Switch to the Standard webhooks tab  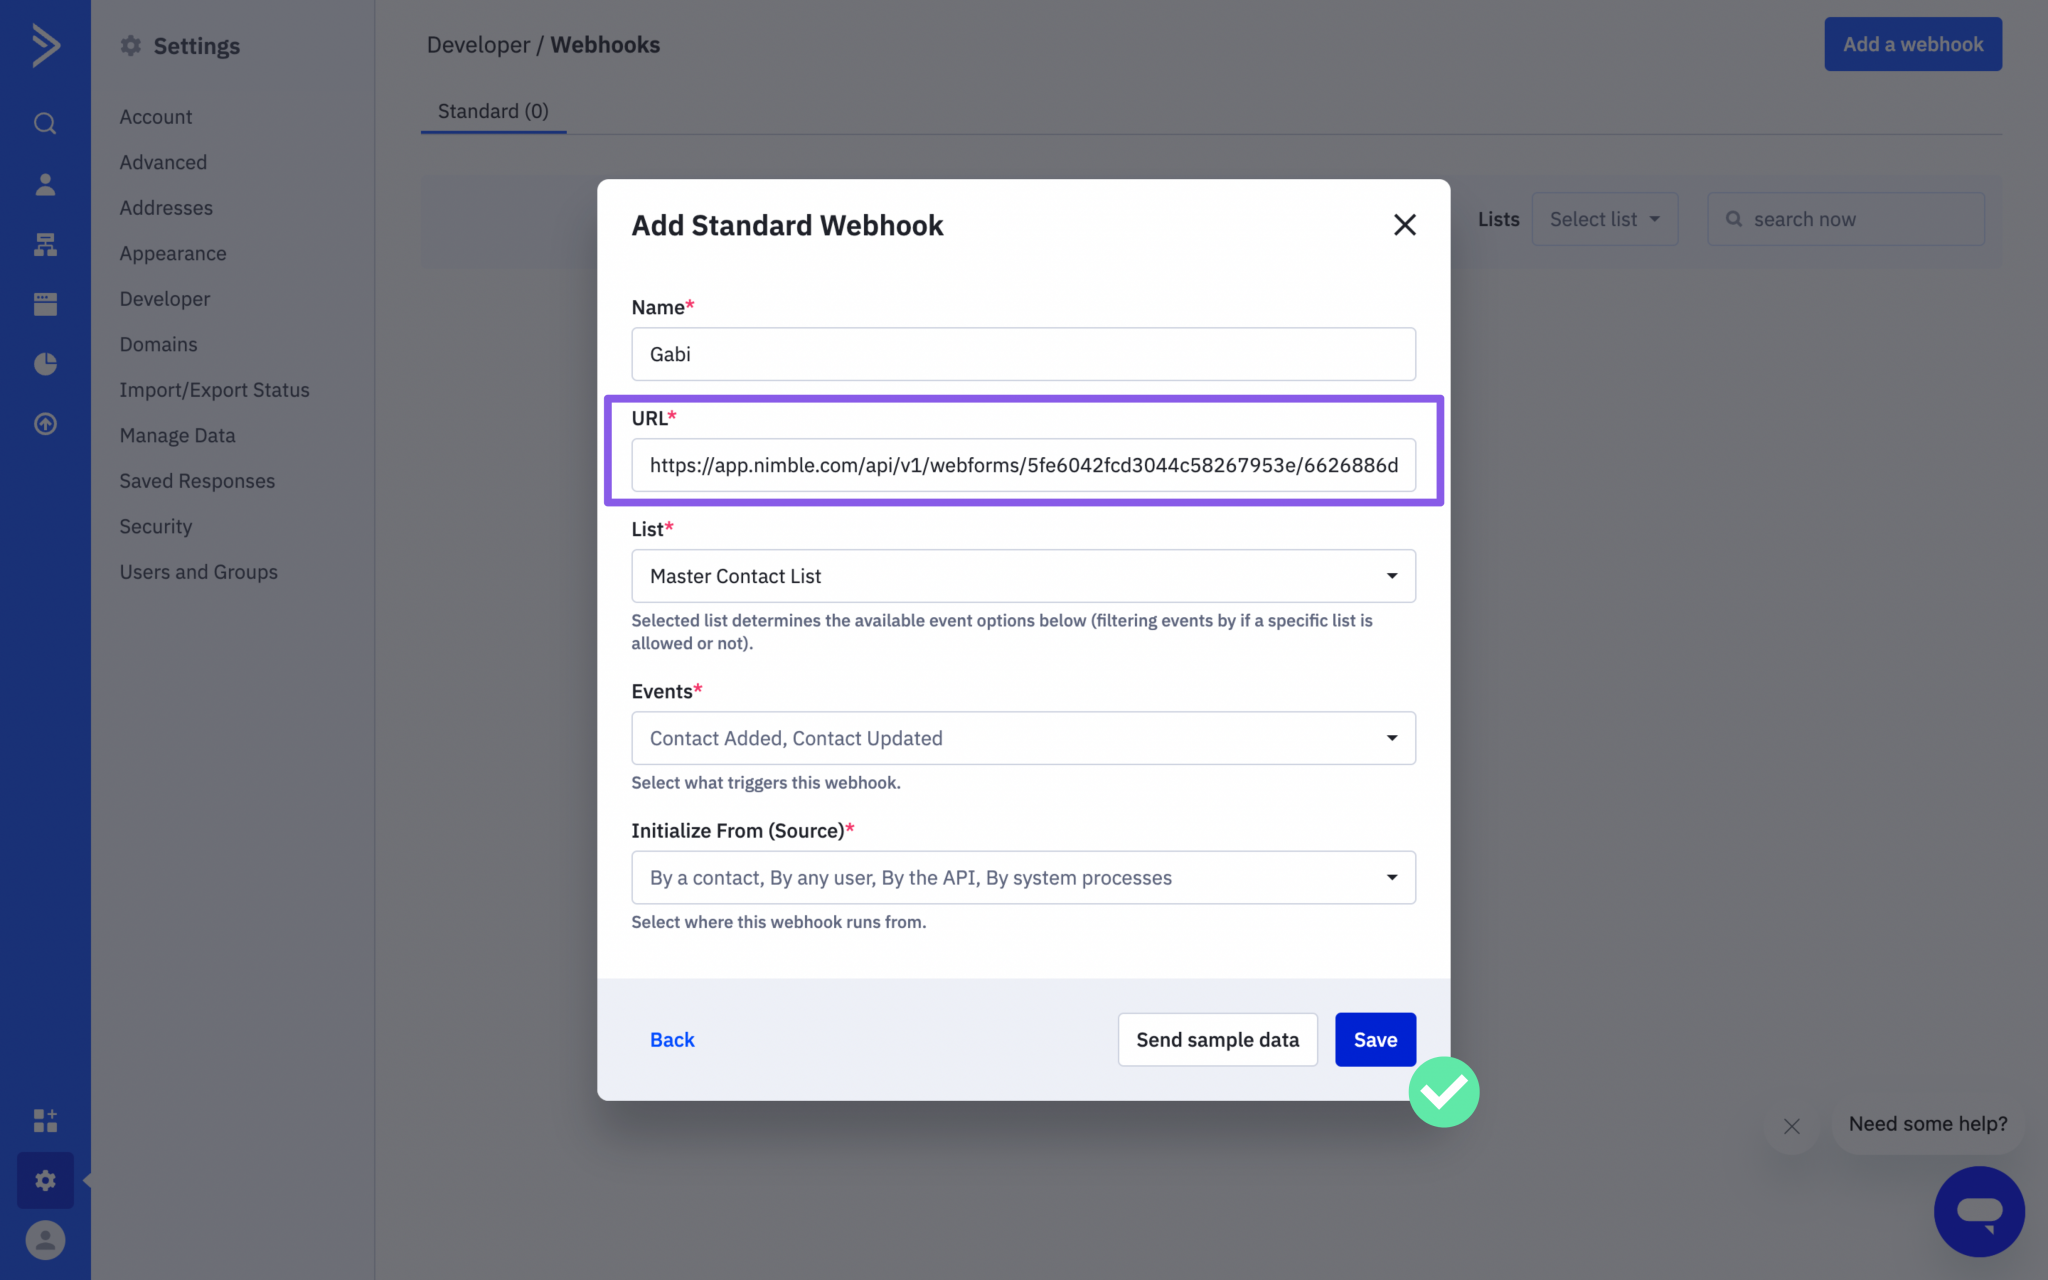[x=492, y=111]
